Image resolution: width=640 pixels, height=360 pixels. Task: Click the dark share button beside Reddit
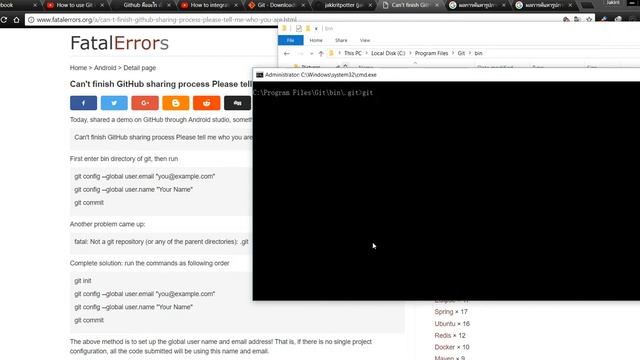pos(237,103)
